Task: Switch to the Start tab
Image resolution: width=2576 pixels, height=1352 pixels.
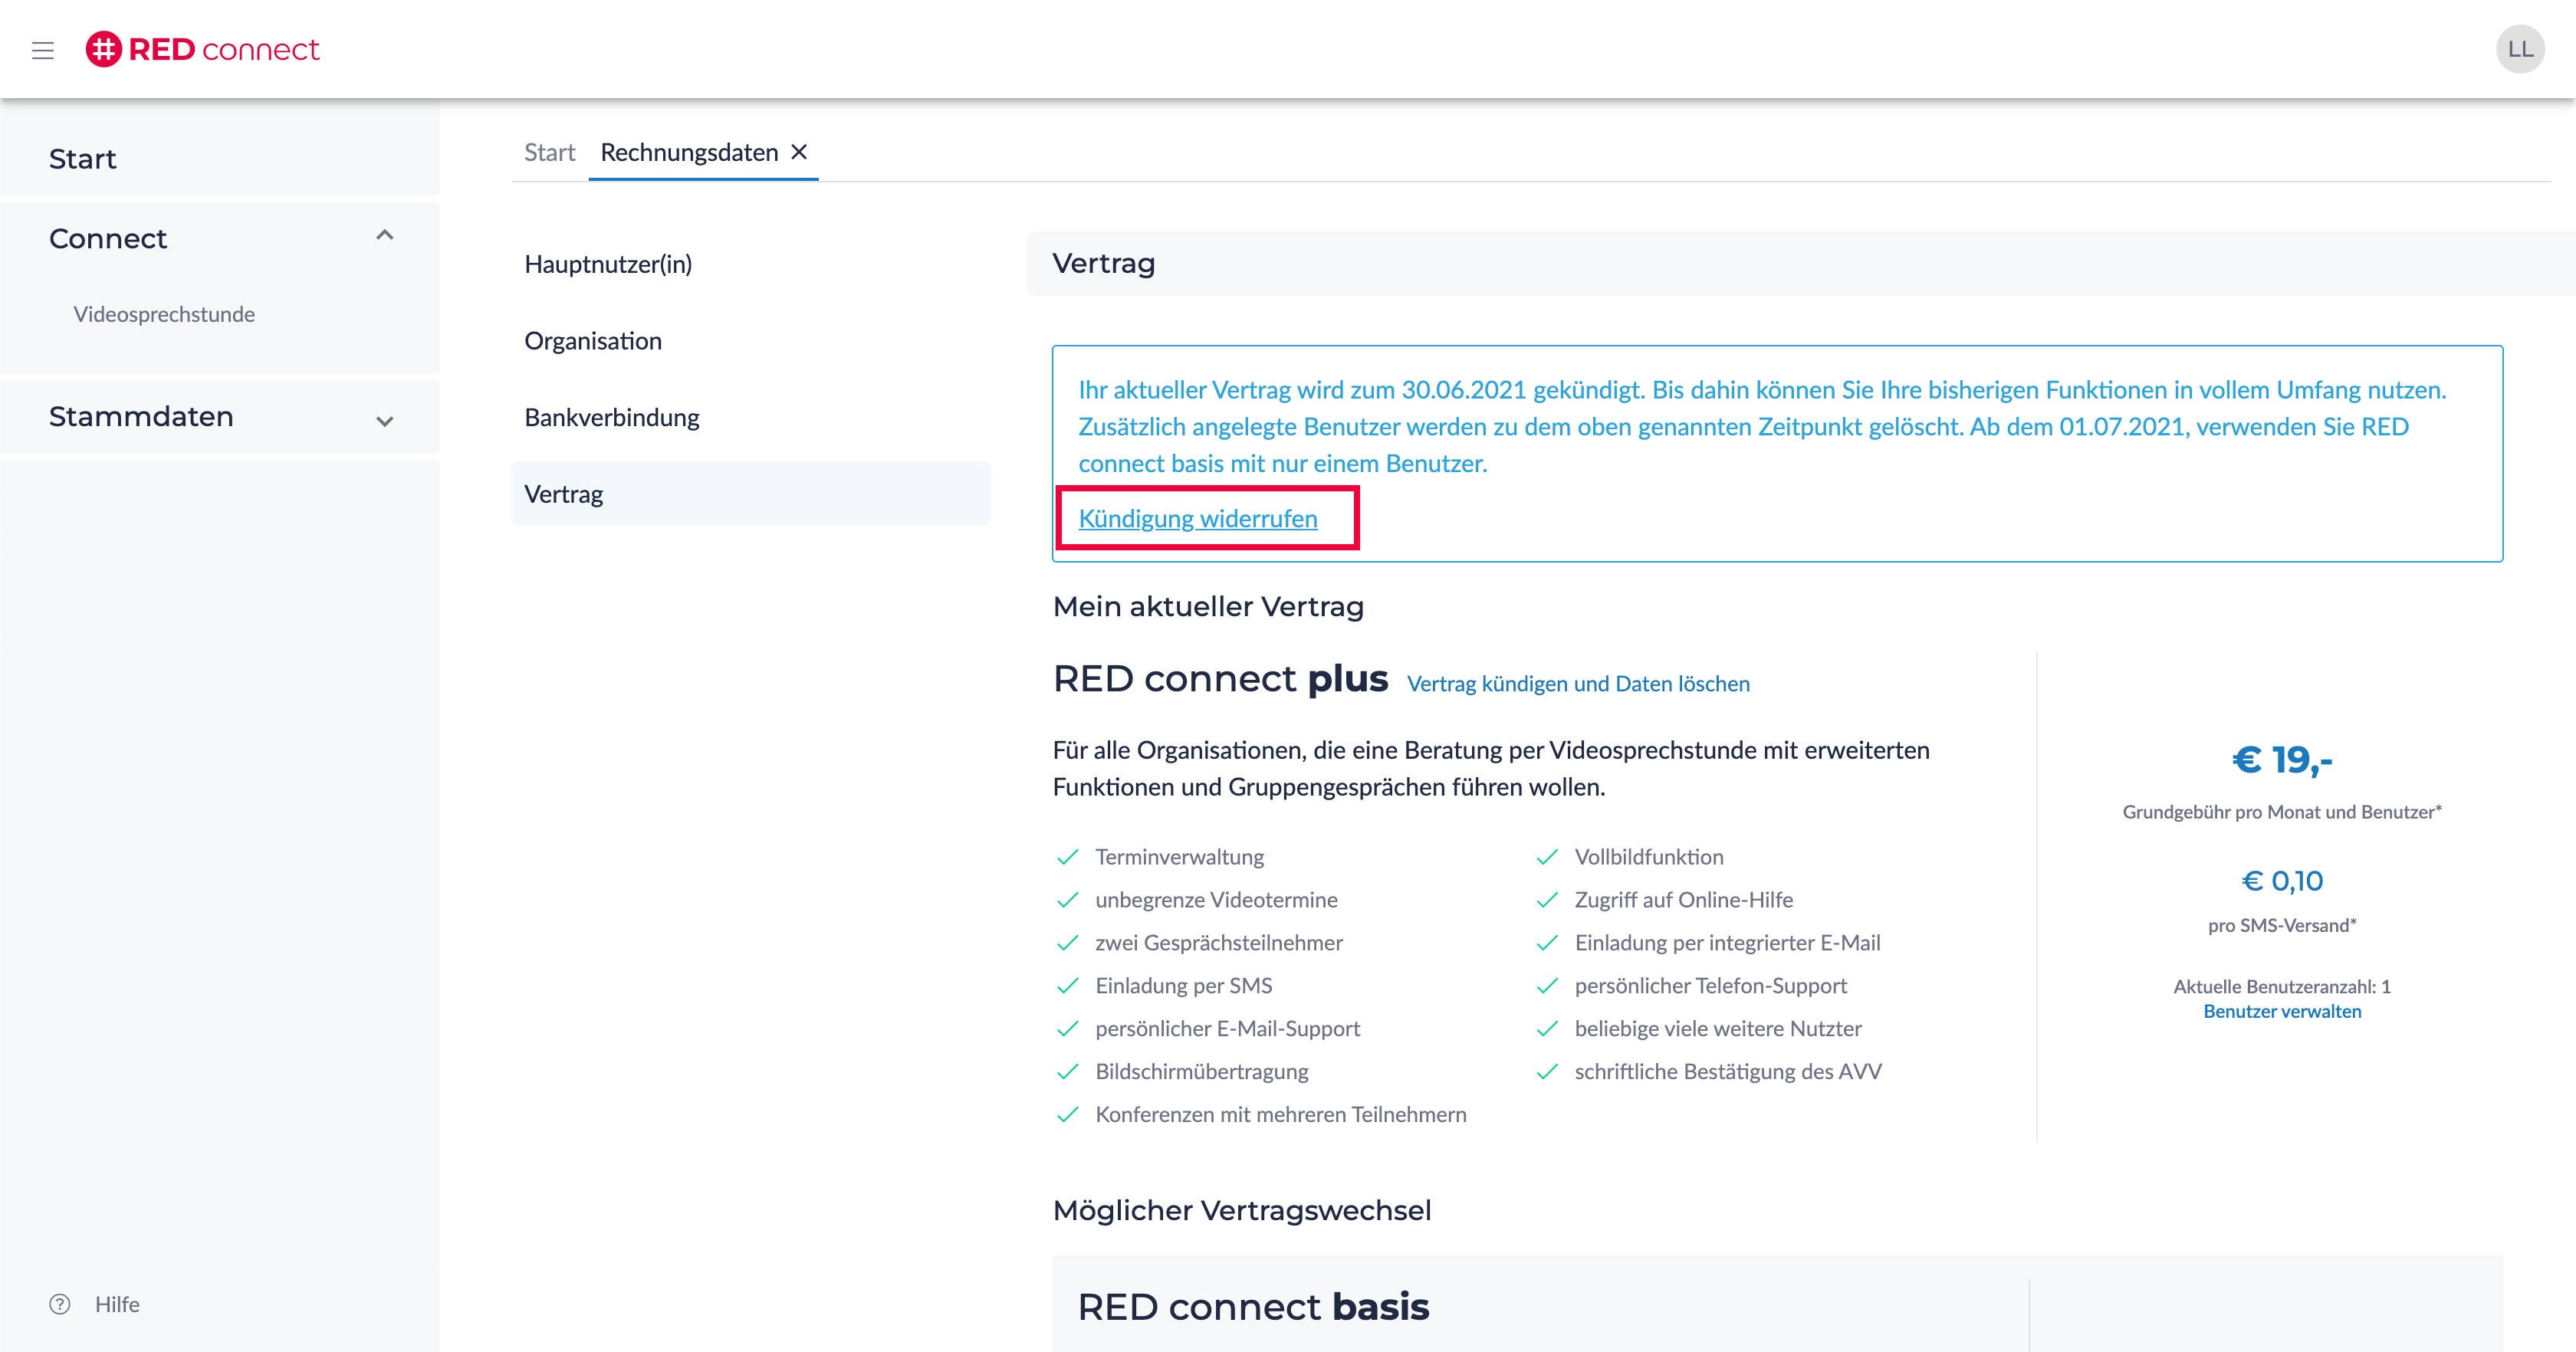Action: click(549, 152)
